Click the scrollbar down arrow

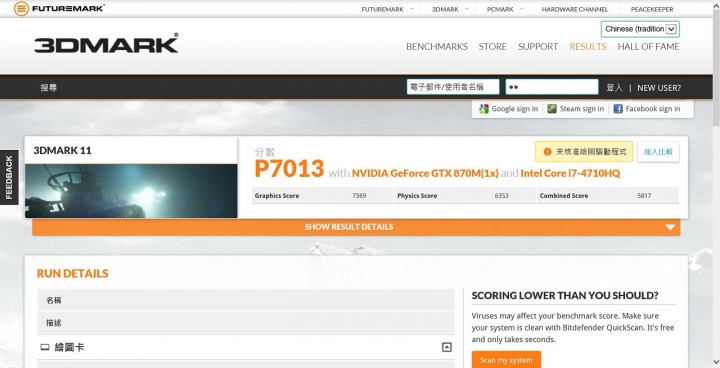716,363
